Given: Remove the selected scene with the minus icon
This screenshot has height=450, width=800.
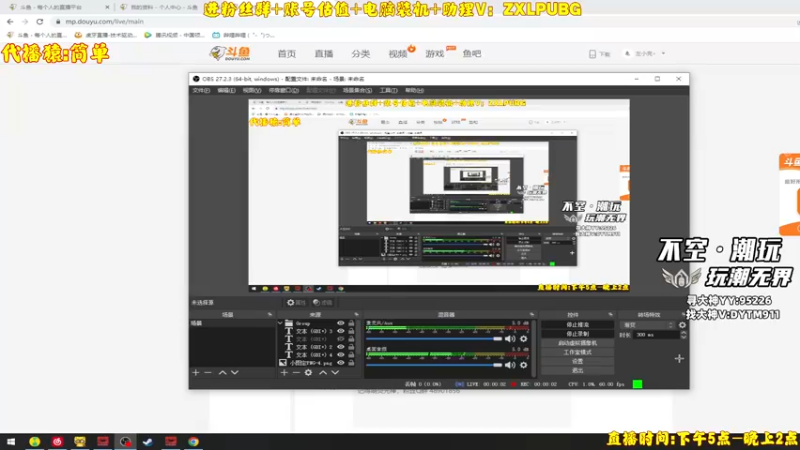Looking at the screenshot, I should (x=208, y=372).
